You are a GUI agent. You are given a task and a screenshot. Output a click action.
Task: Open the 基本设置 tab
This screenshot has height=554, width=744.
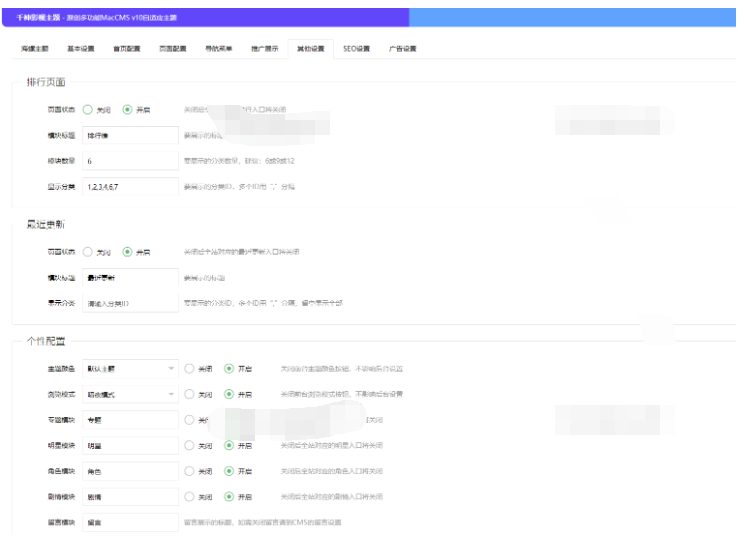coord(80,48)
